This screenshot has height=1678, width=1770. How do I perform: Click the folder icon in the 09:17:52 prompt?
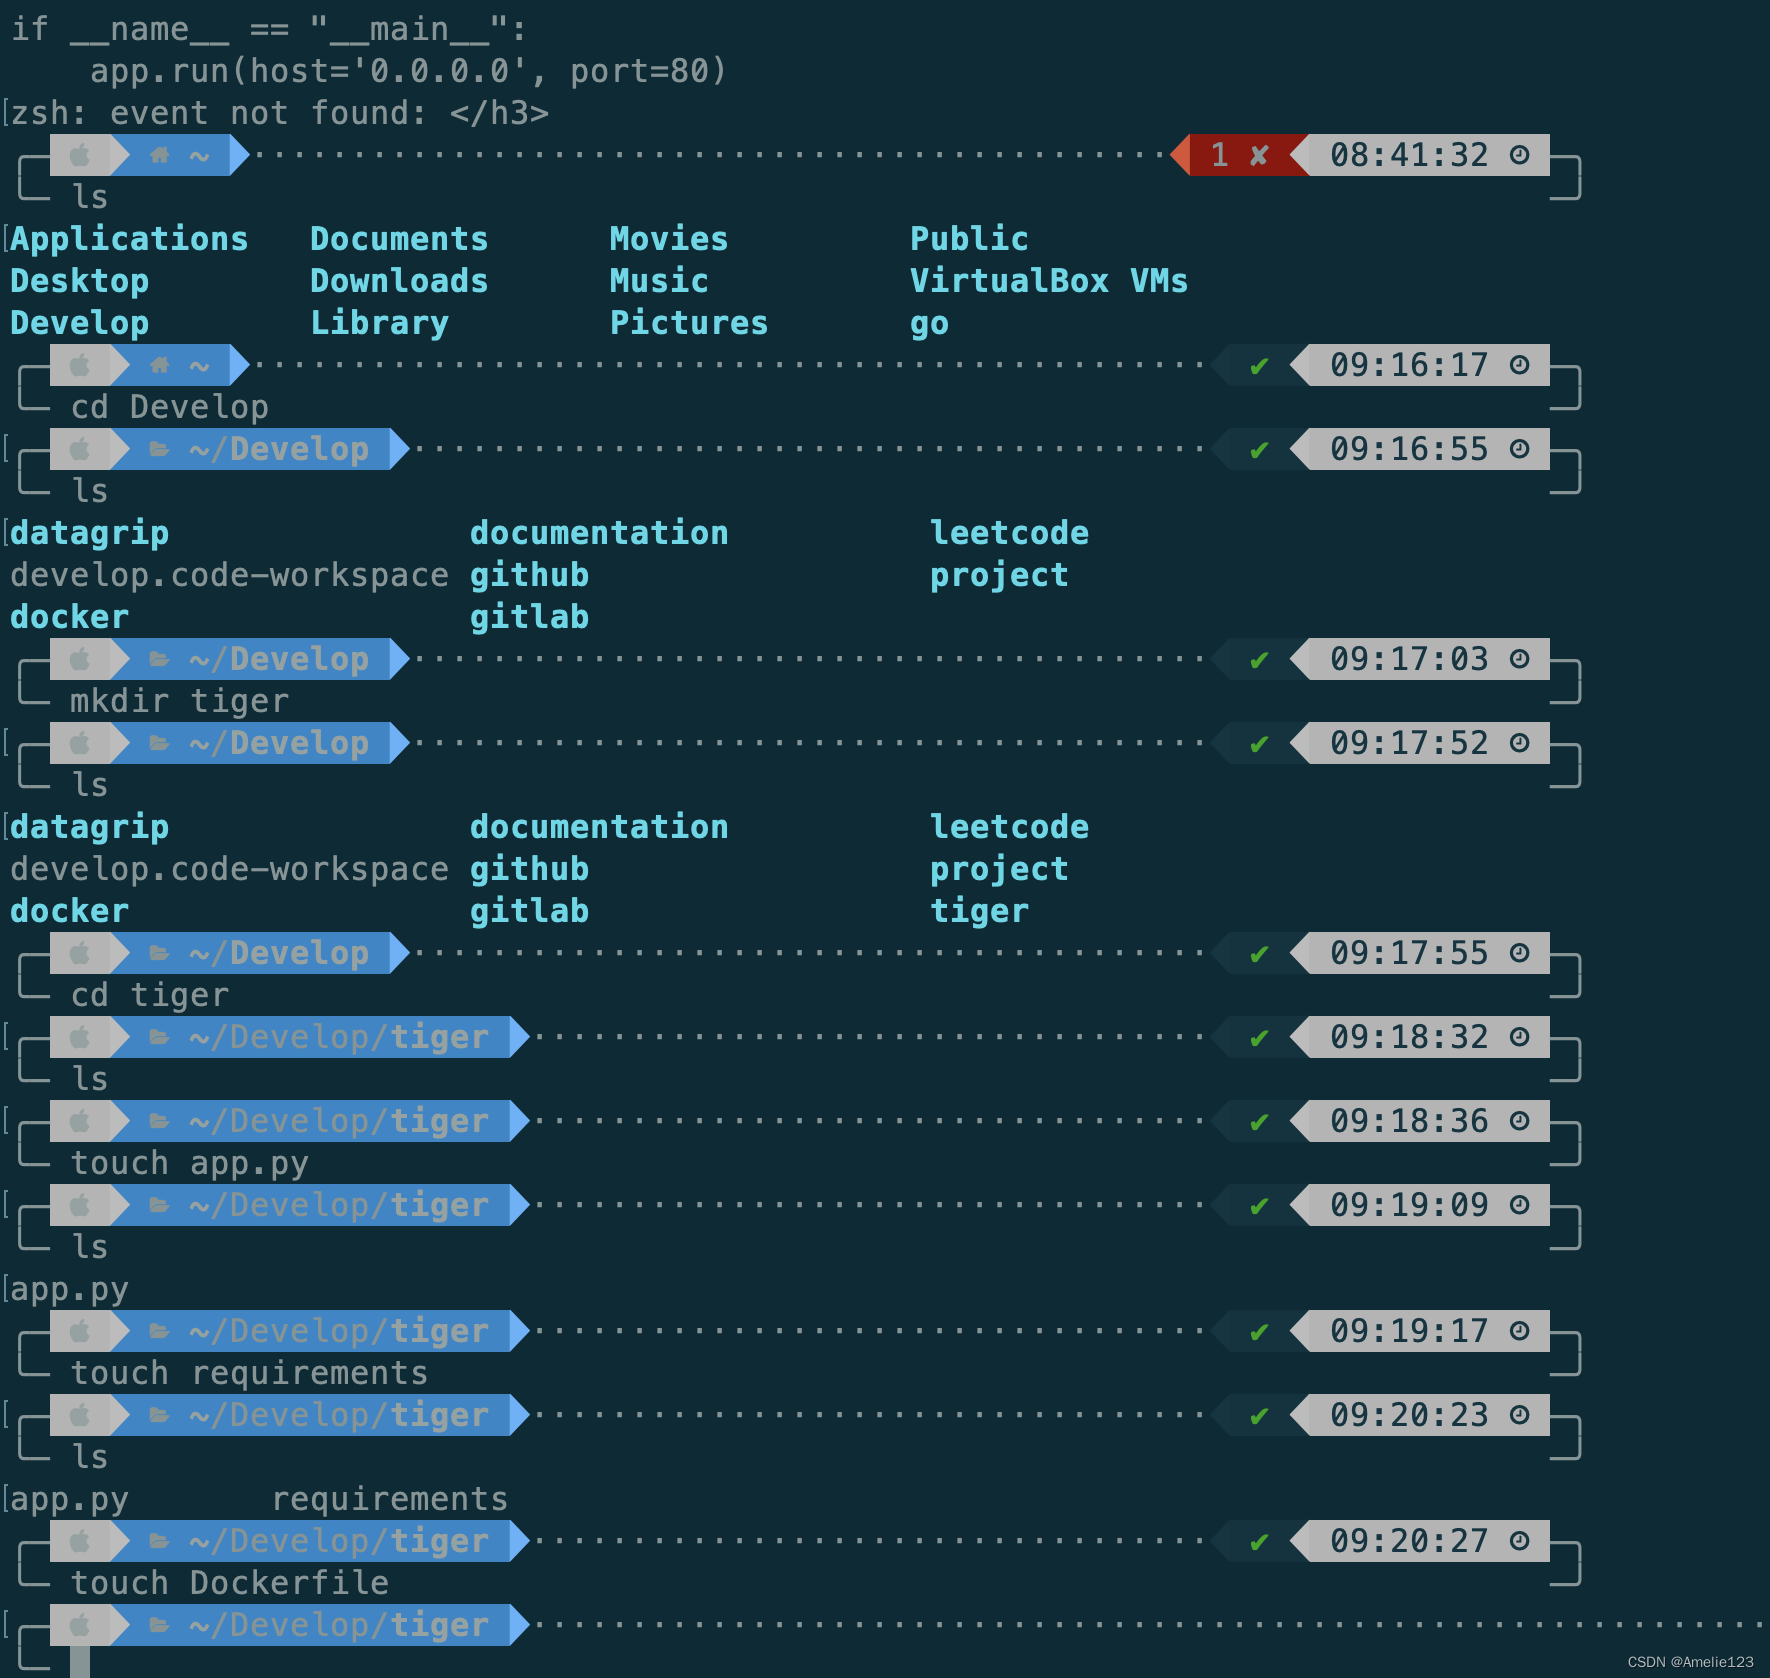(159, 743)
